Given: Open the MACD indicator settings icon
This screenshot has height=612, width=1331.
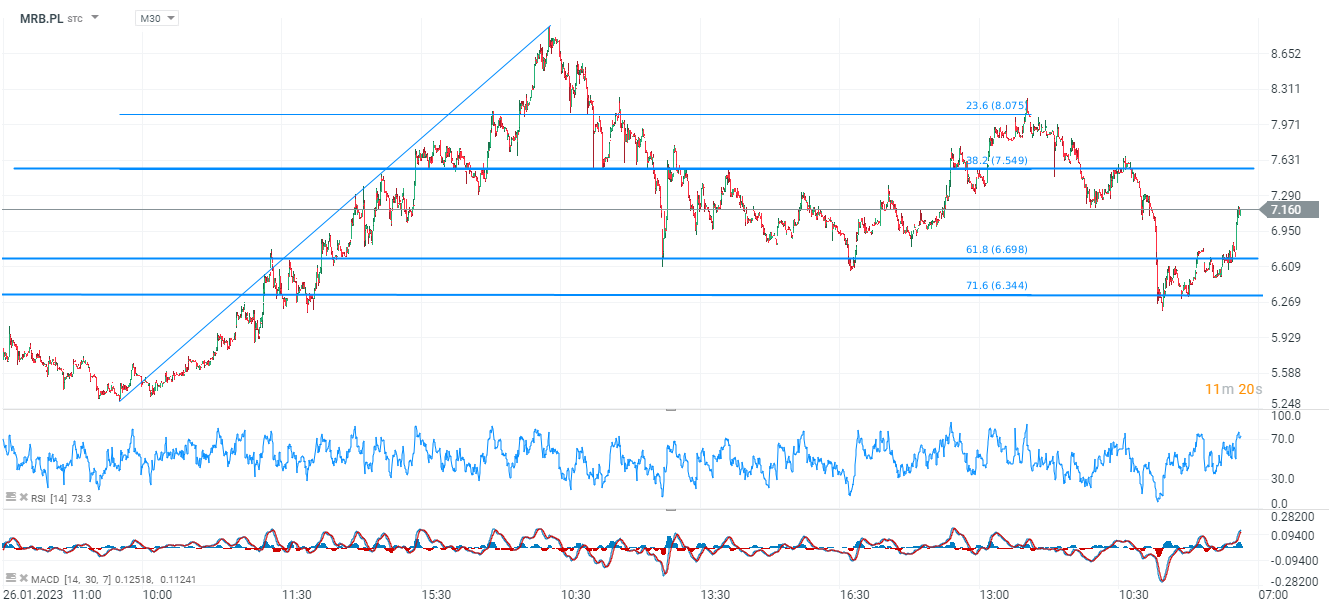Looking at the screenshot, I should tap(10, 578).
